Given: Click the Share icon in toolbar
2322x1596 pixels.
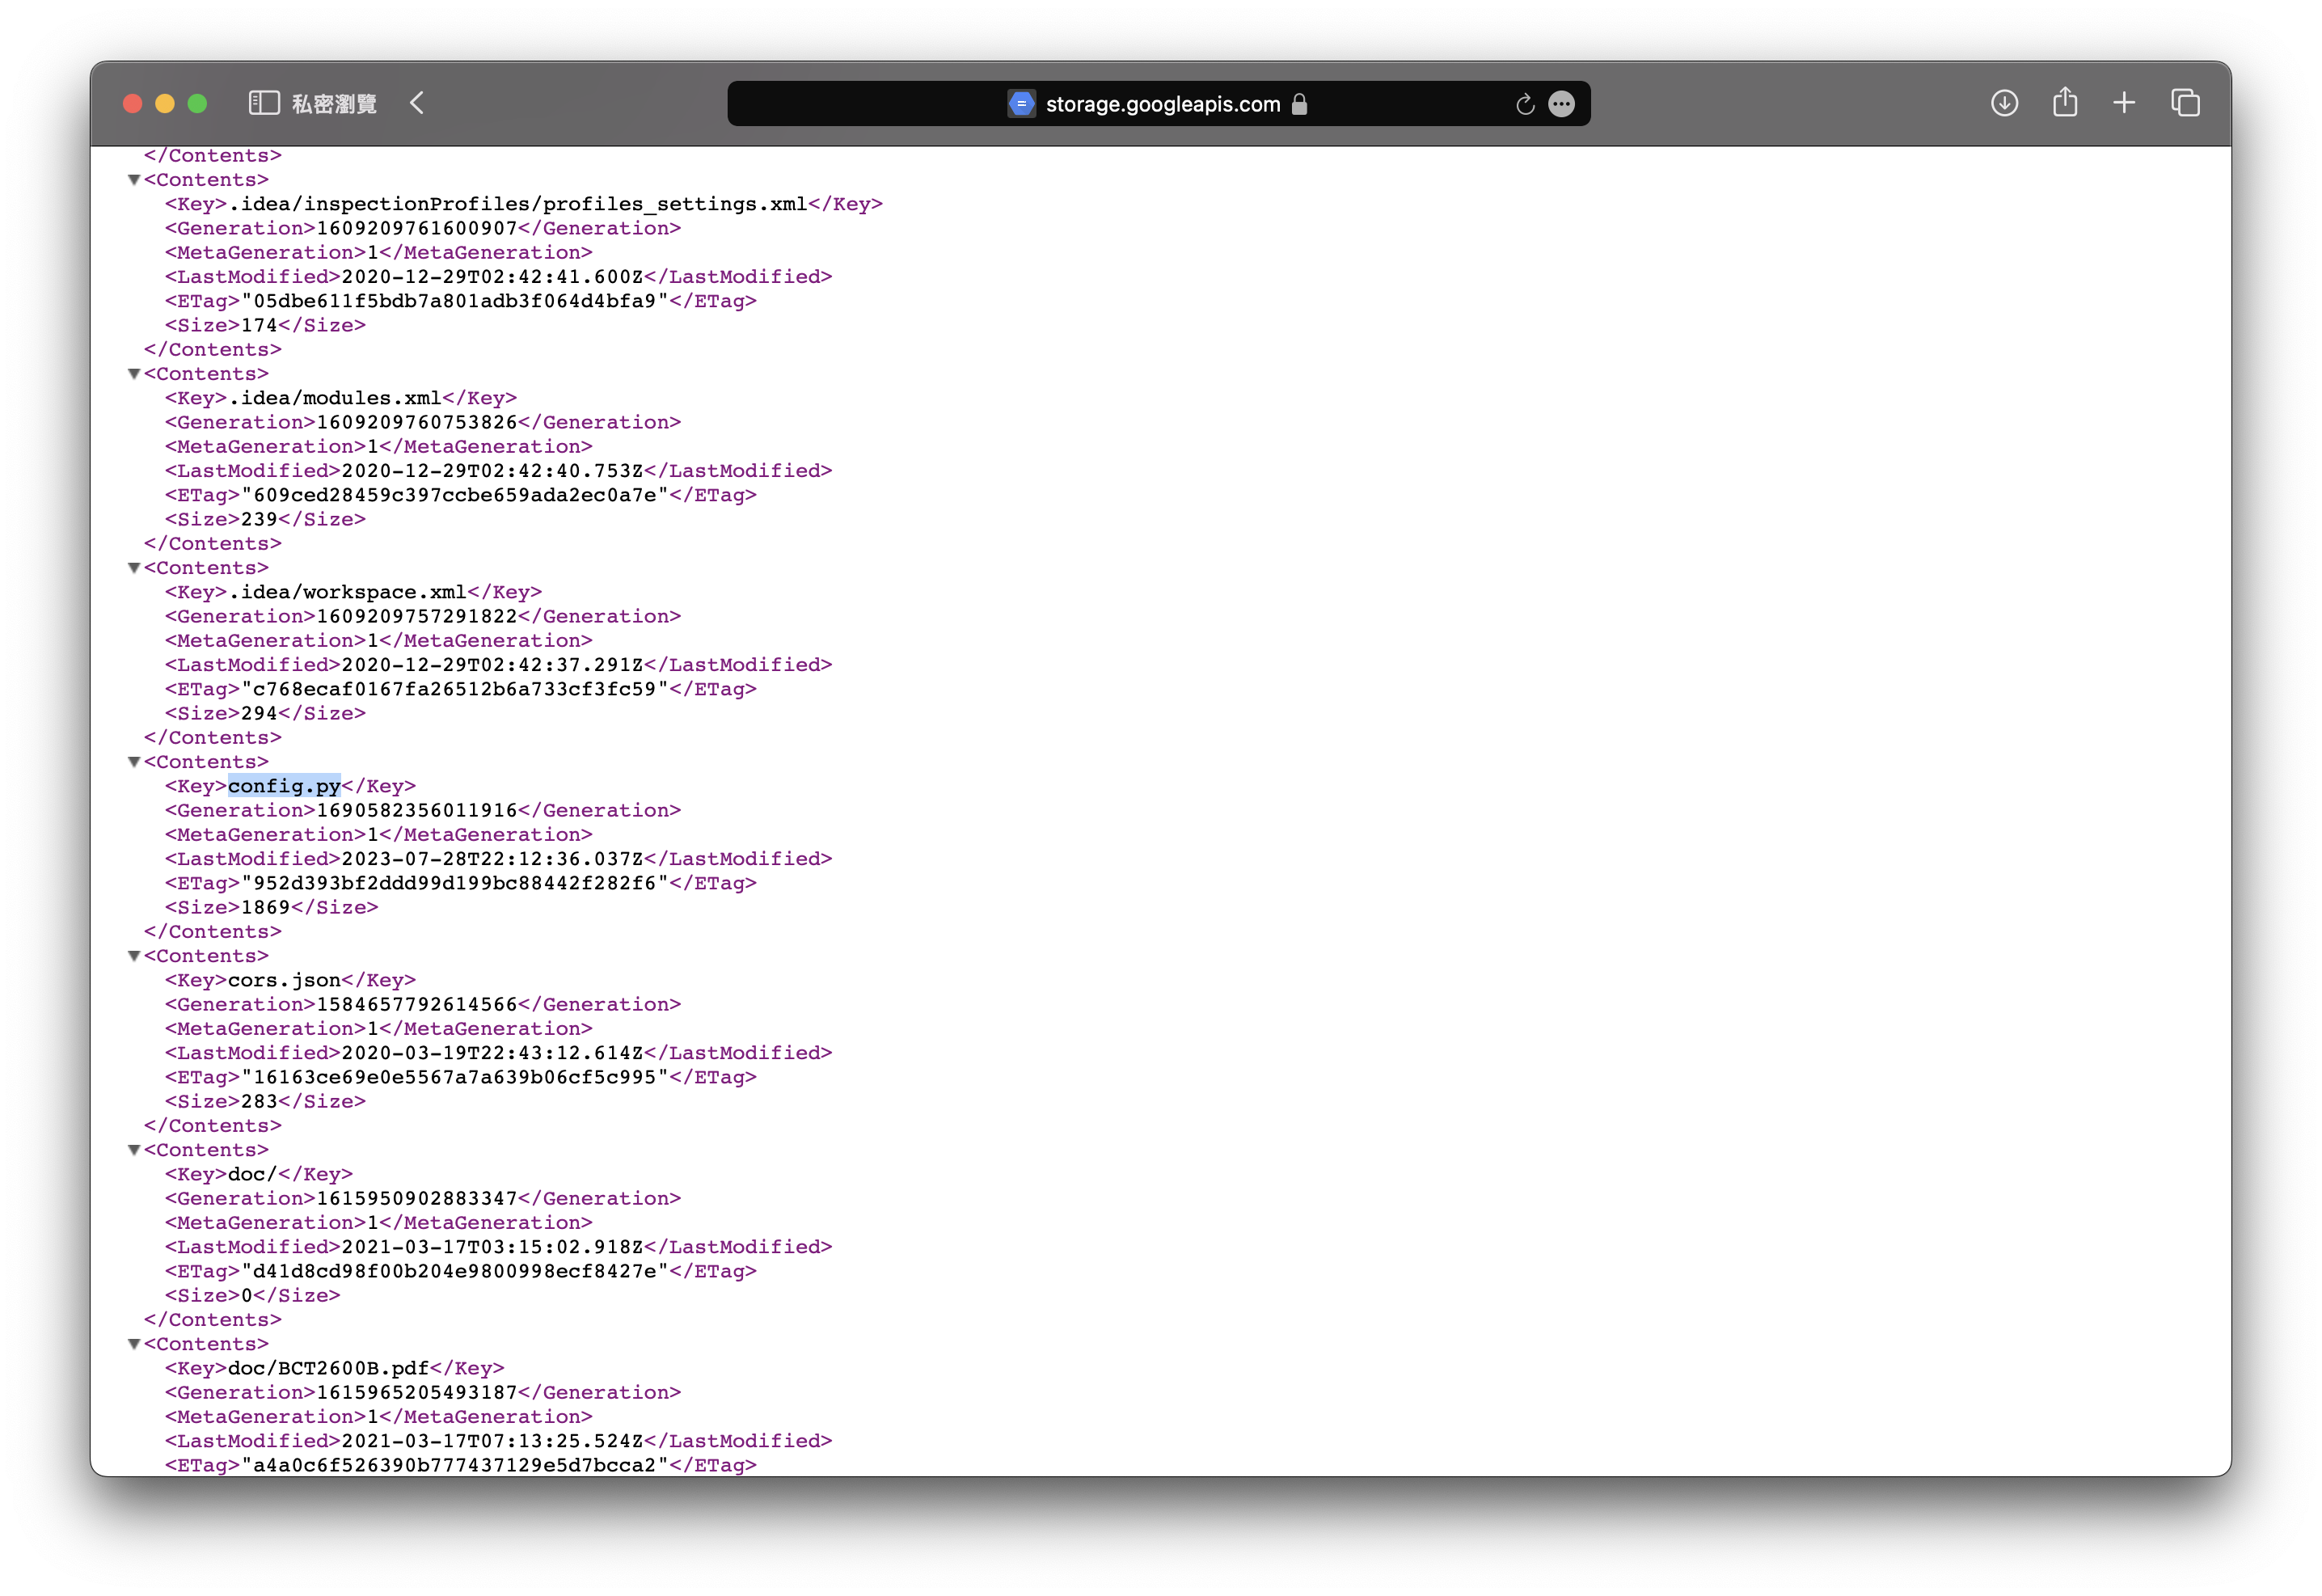Looking at the screenshot, I should point(2065,102).
